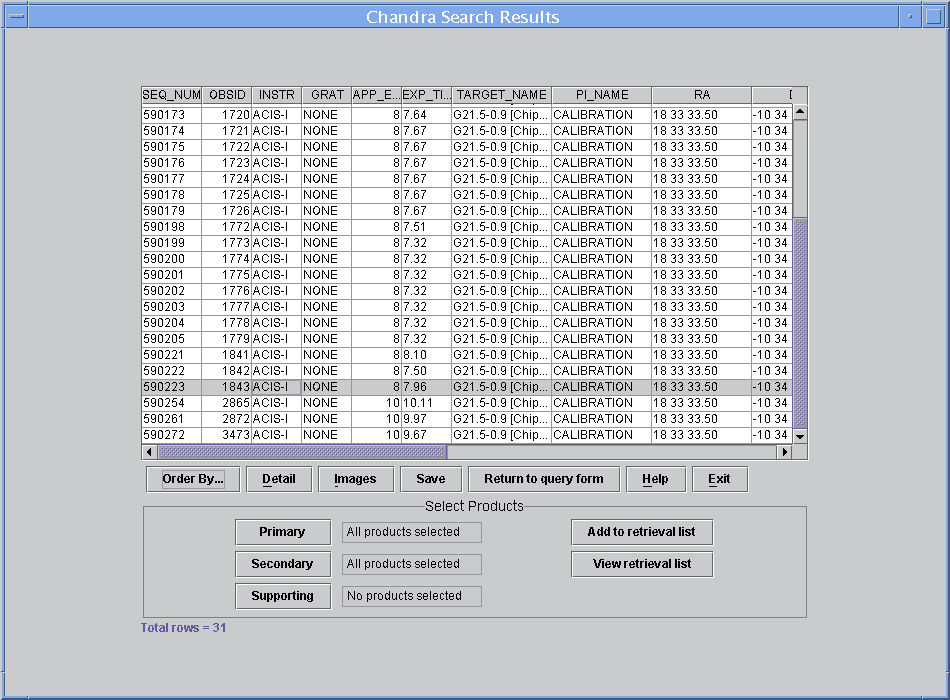Click exposure time cell 7.51
This screenshot has height=700, width=950.
pyautogui.click(x=427, y=227)
